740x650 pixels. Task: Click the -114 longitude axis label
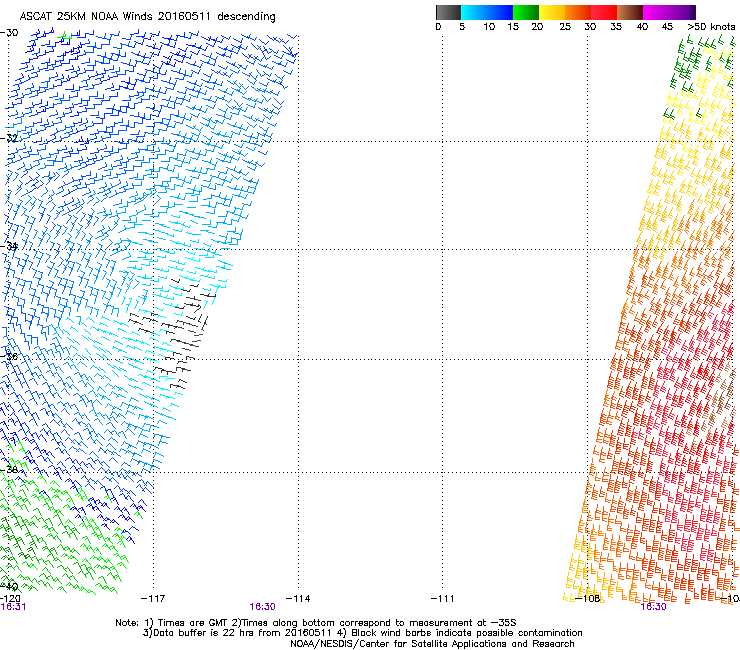point(298,599)
